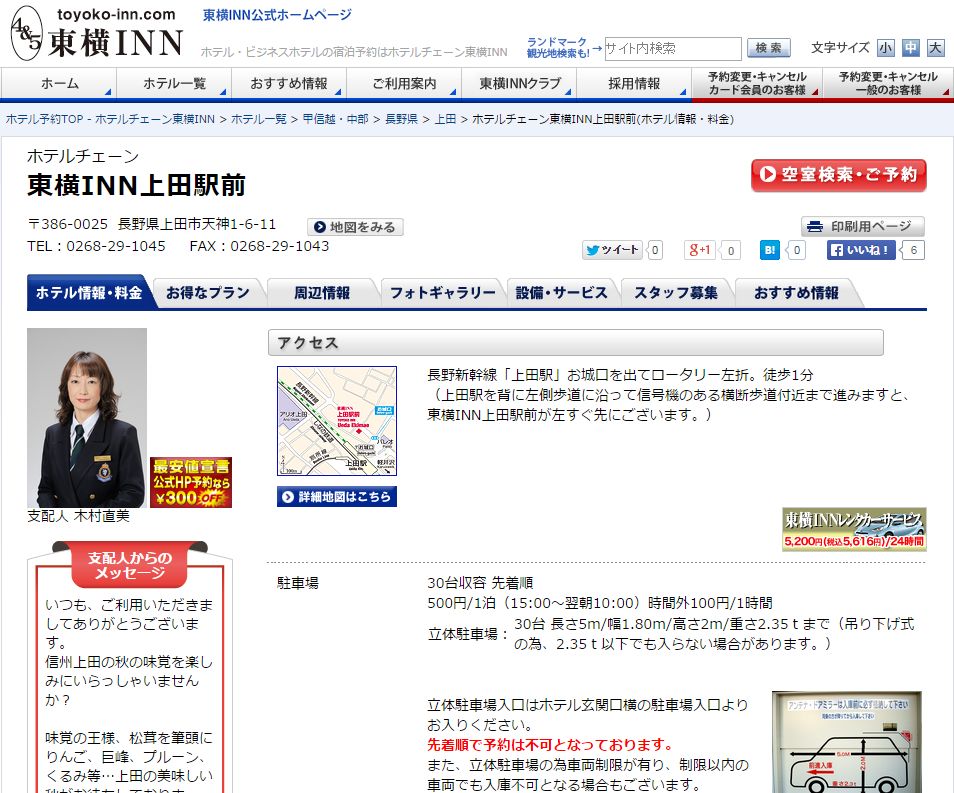Click the ホテル一覧 breadcrumb link

pyautogui.click(x=259, y=119)
